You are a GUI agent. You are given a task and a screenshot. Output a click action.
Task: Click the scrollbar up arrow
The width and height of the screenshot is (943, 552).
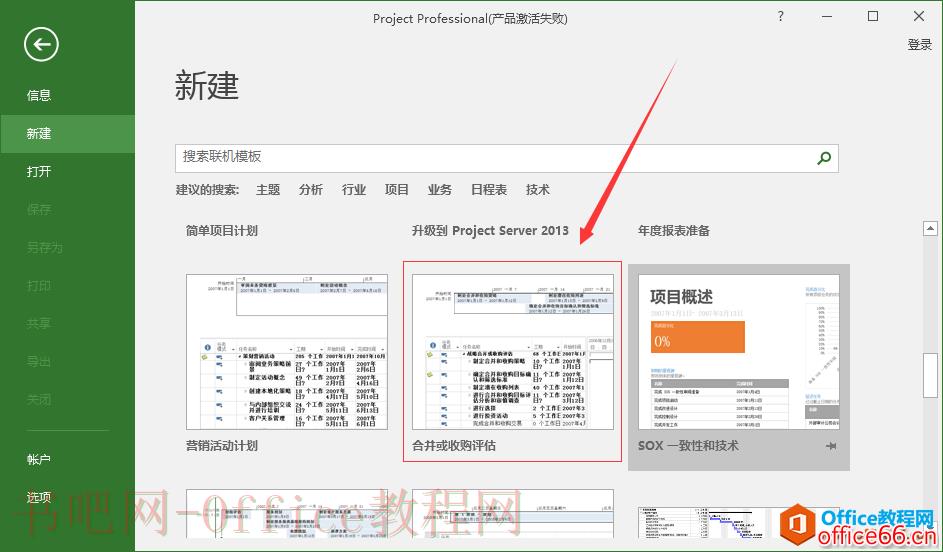click(930, 228)
